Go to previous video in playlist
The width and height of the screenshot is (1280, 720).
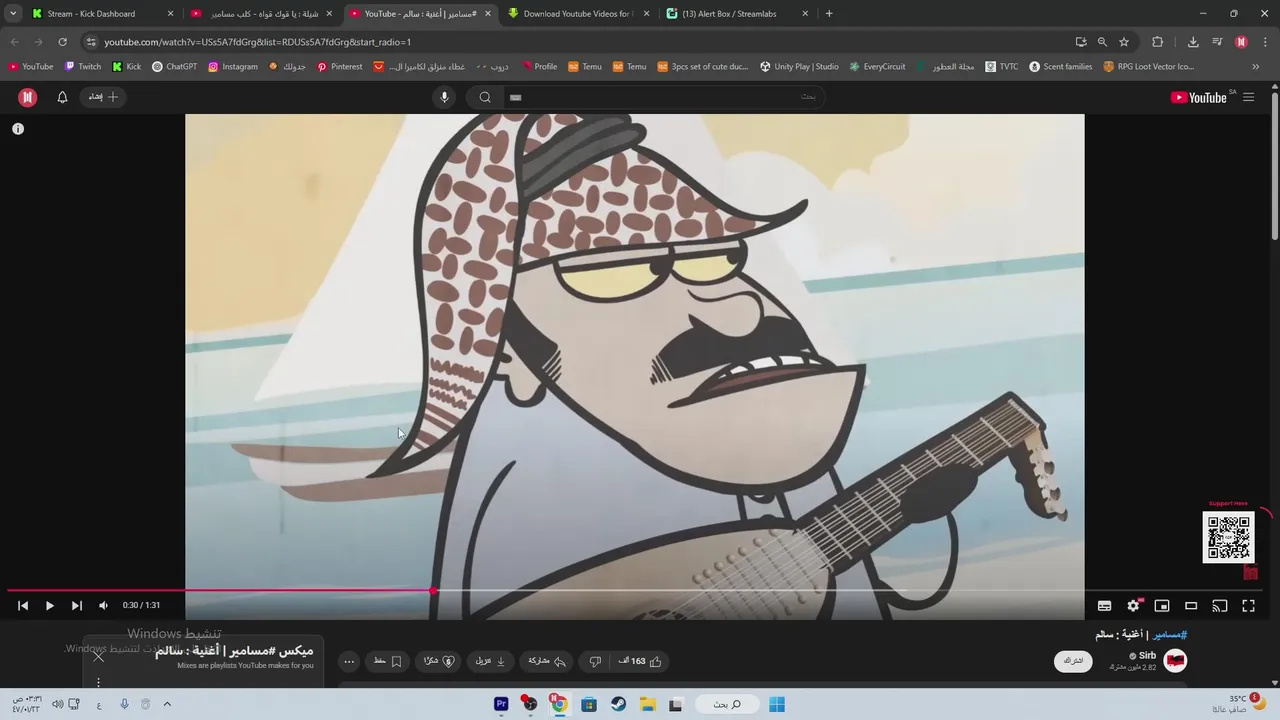coord(23,605)
